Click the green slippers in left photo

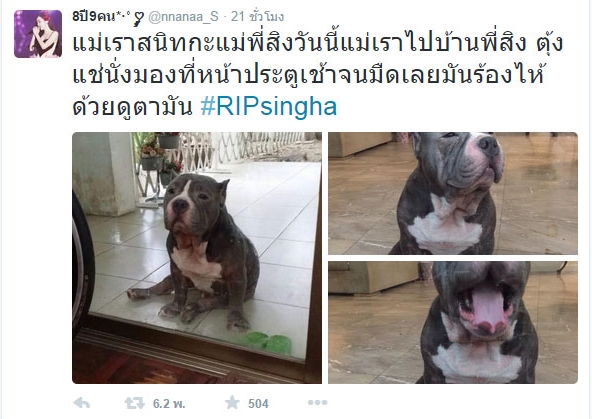[x=268, y=342]
